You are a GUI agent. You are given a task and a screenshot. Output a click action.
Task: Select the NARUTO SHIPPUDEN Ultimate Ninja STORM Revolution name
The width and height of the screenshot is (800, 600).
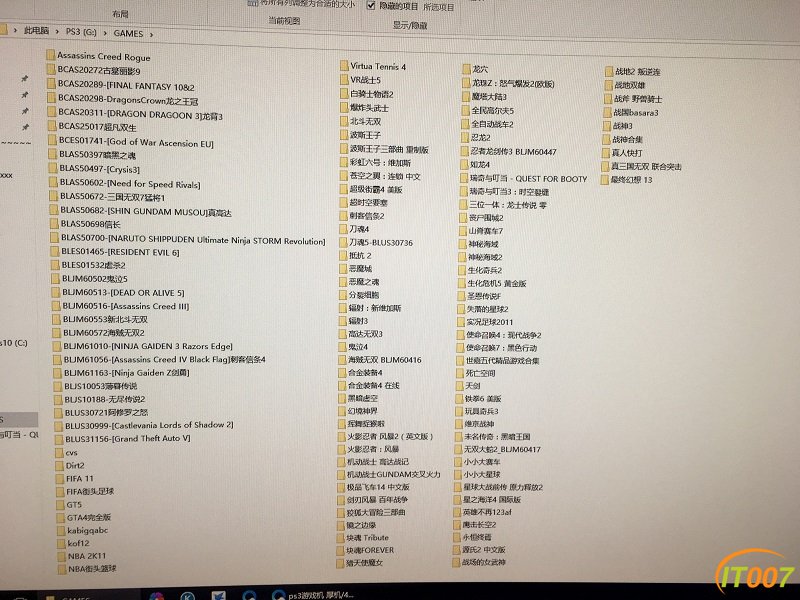[x=193, y=239]
